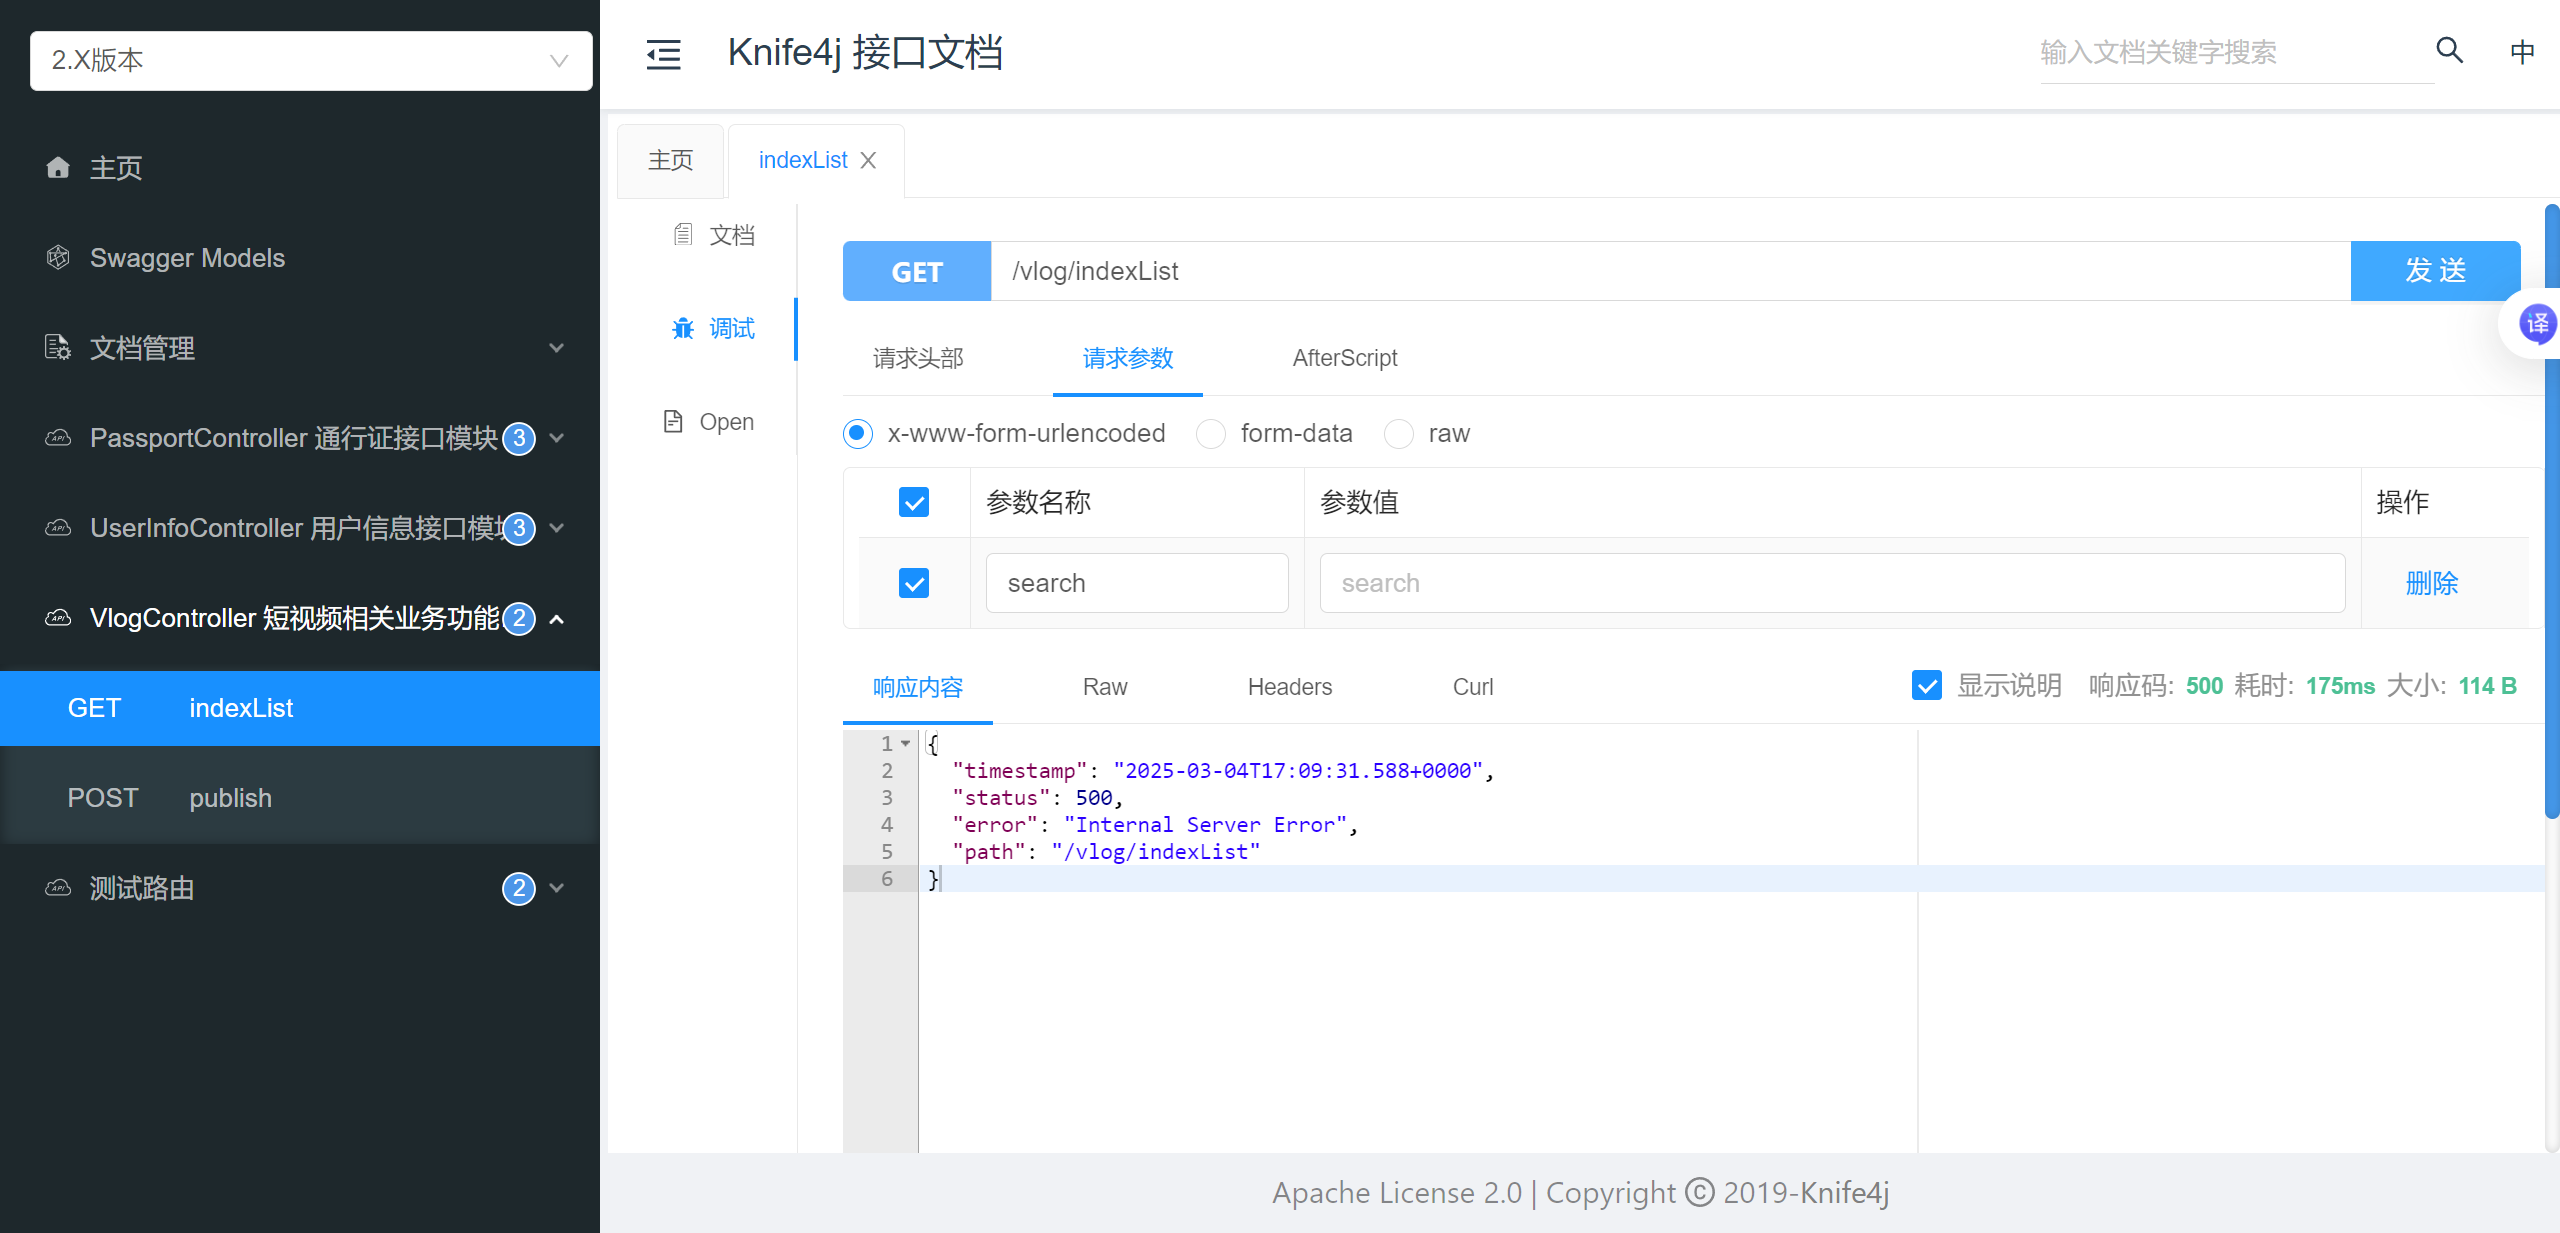Image resolution: width=2560 pixels, height=1233 pixels.
Task: Click the floating translate icon
Action: 2536,324
